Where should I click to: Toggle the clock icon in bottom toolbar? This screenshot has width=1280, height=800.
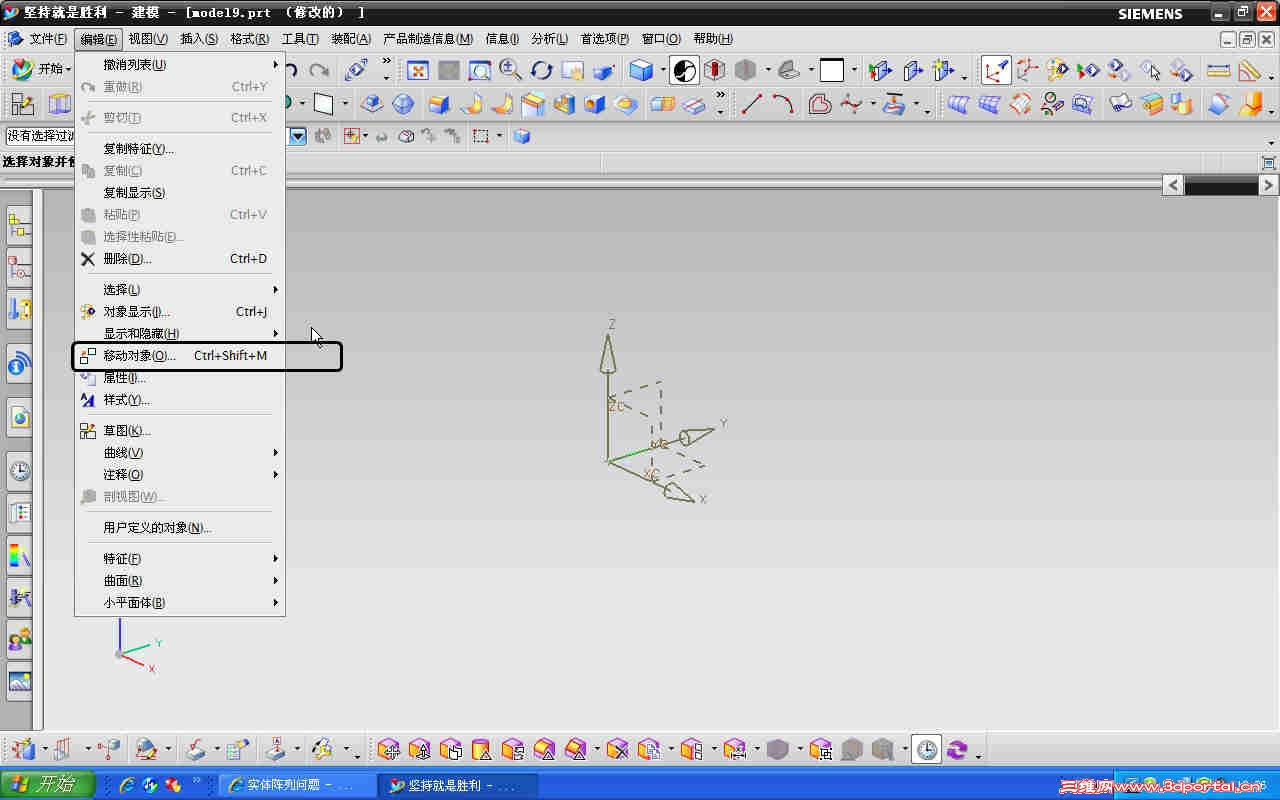(928, 749)
